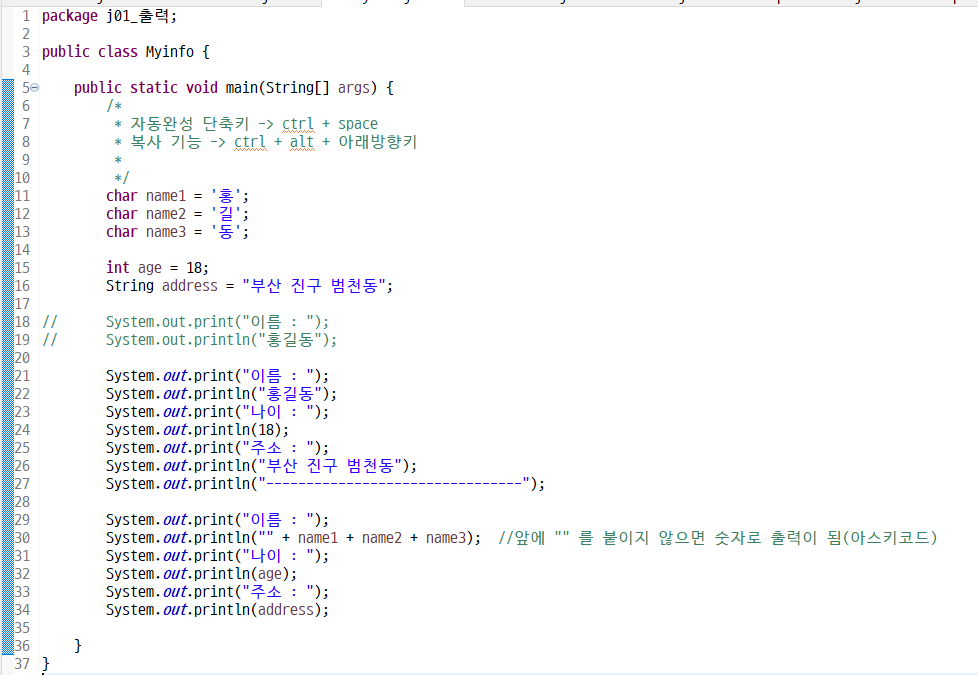Click the "package j01_출력;" statement
The height and width of the screenshot is (675, 978).
click(x=109, y=16)
